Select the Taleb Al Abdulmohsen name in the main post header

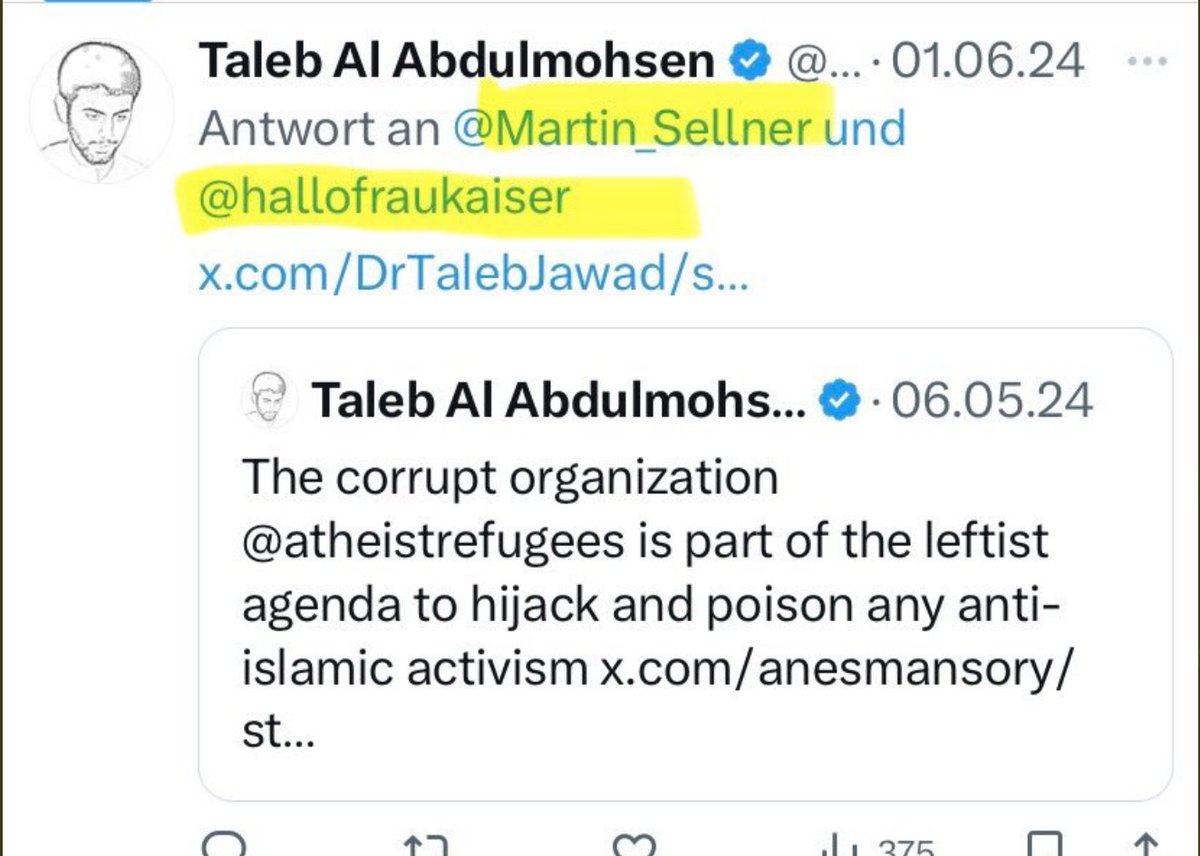tap(457, 61)
